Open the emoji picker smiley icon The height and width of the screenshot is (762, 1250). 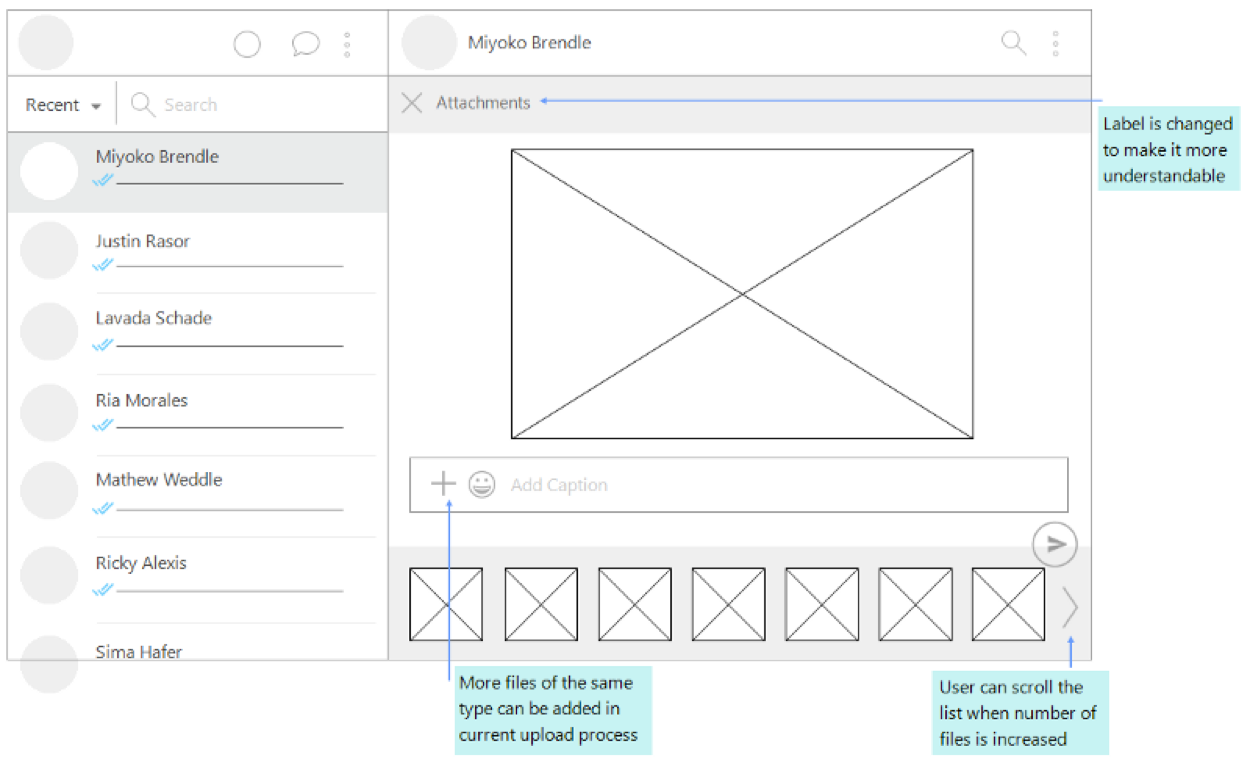(482, 485)
